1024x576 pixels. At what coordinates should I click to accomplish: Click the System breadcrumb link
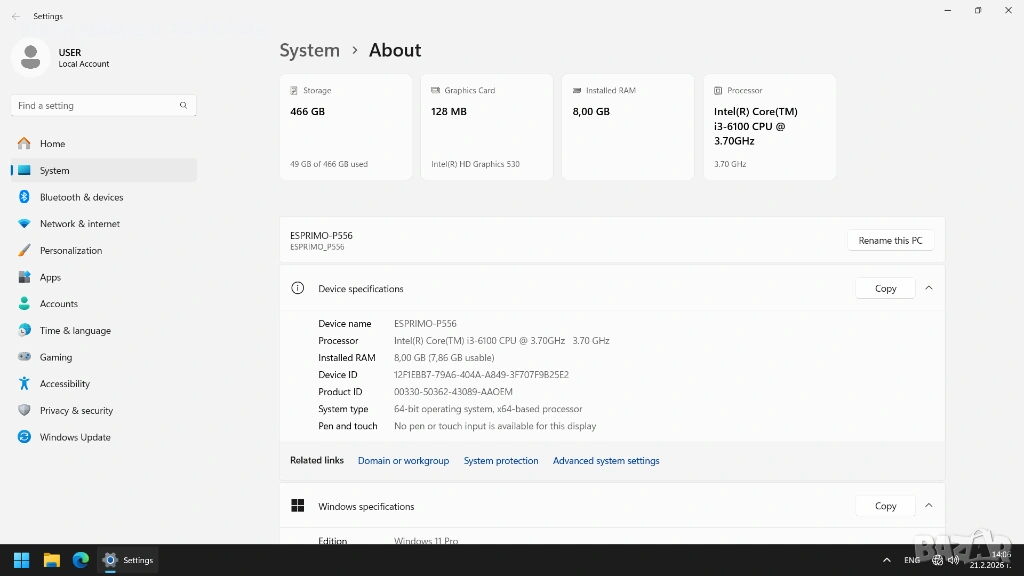pyautogui.click(x=309, y=50)
